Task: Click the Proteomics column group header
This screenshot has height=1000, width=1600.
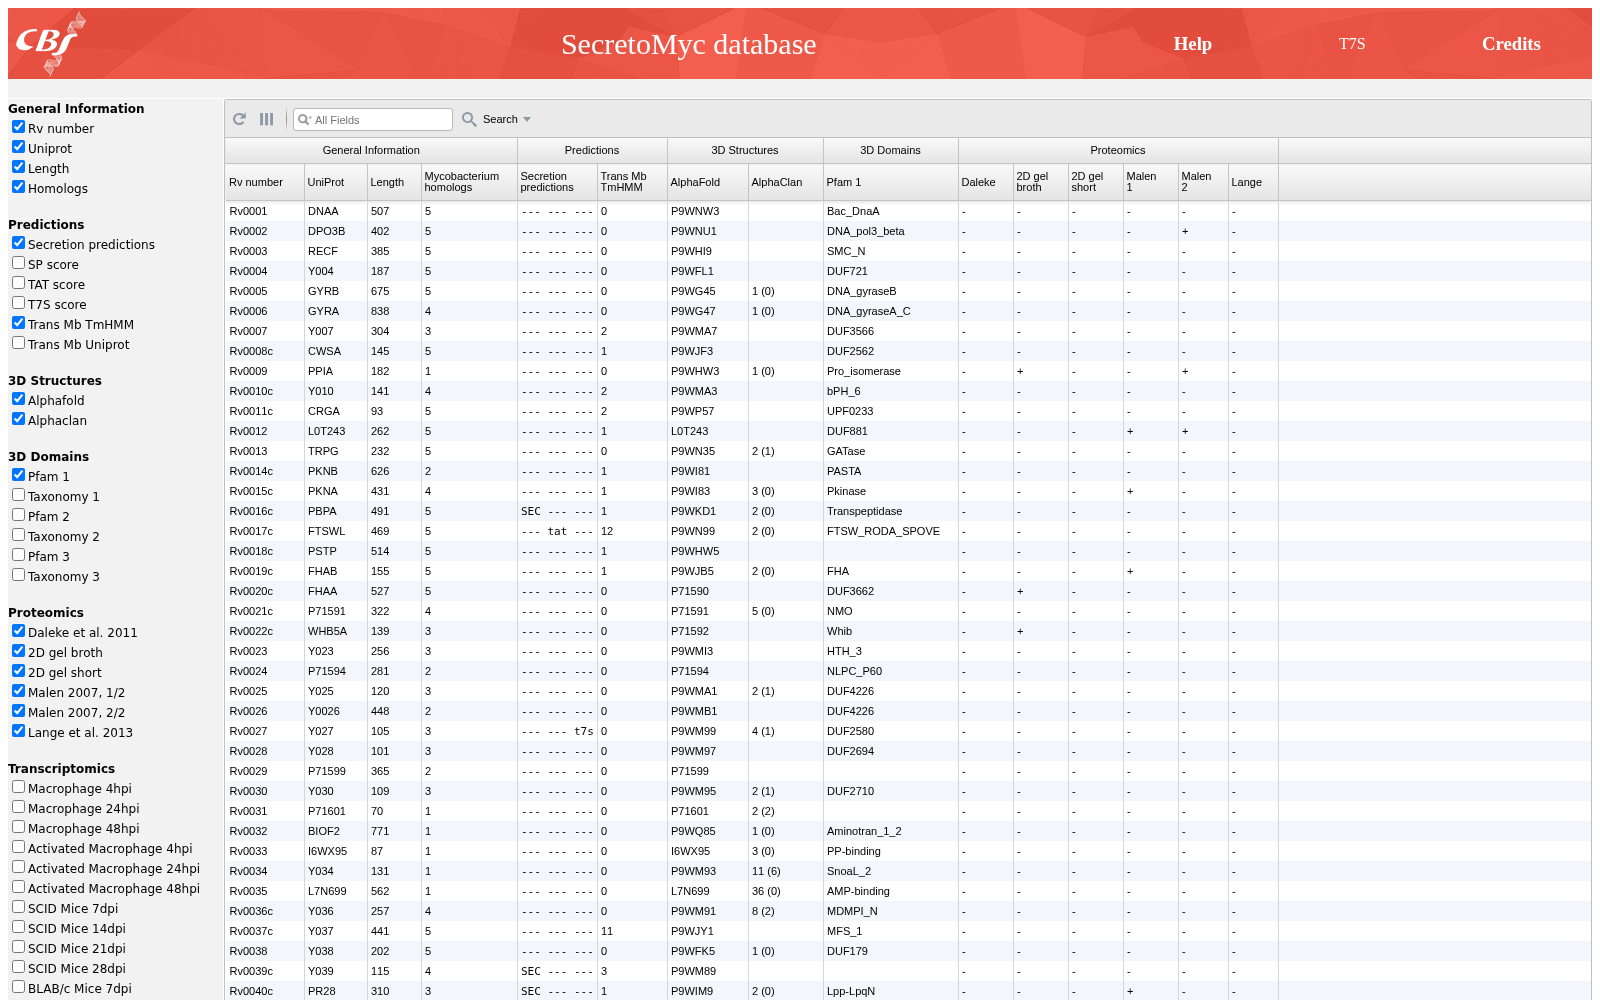Action: [1118, 150]
